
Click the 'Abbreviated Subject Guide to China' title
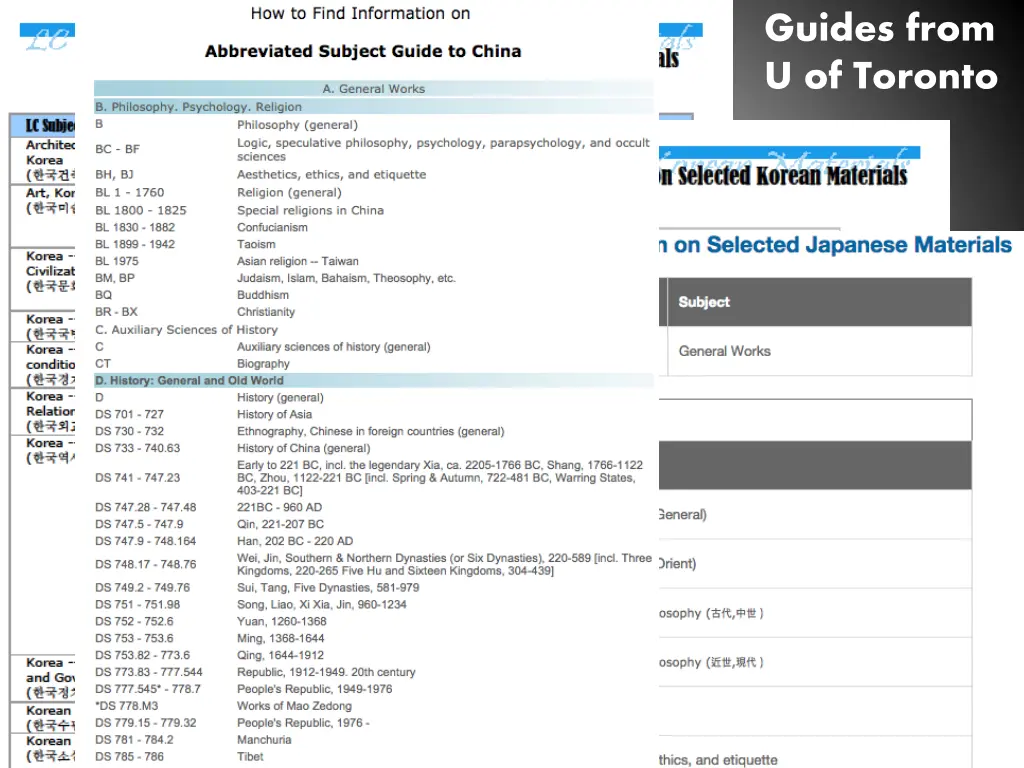tap(363, 51)
